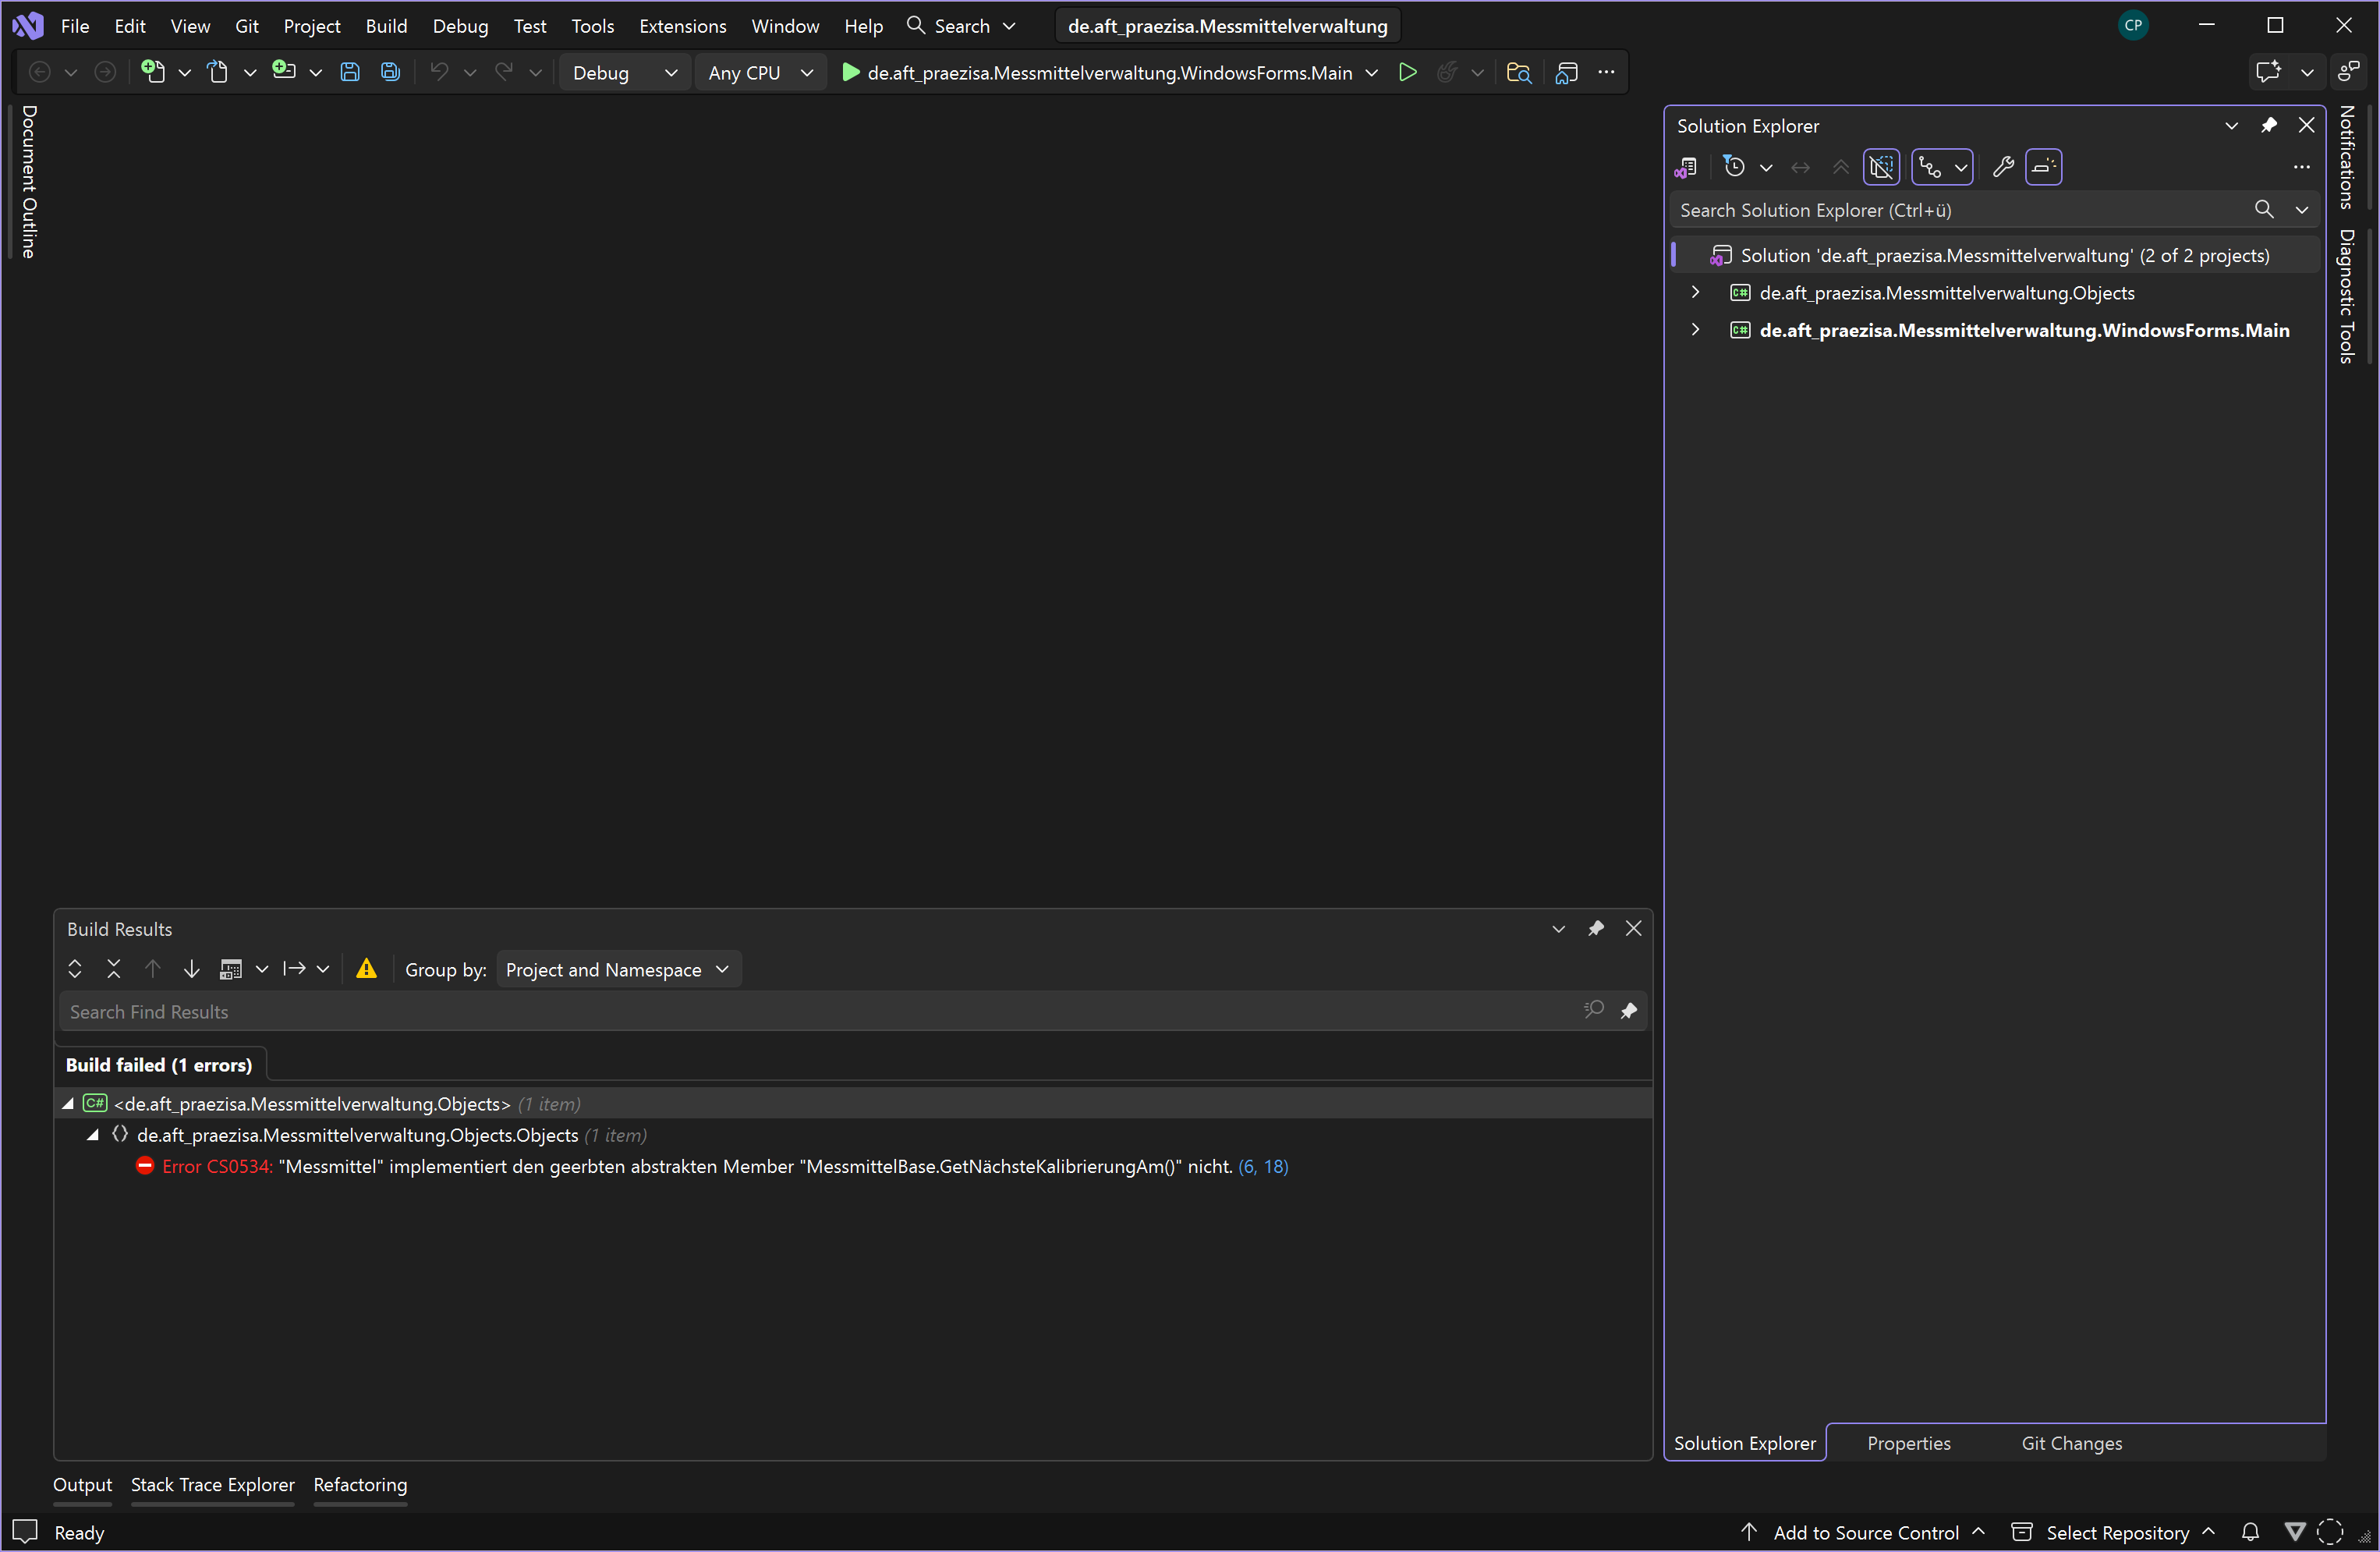The height and width of the screenshot is (1552, 2380).
Task: Click the Undo arrow icon
Action: coord(439,72)
